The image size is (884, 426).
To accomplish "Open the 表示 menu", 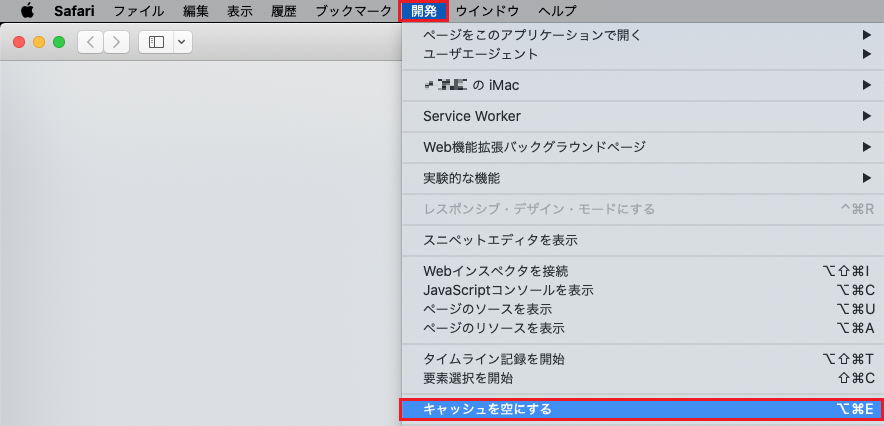I will coord(240,11).
